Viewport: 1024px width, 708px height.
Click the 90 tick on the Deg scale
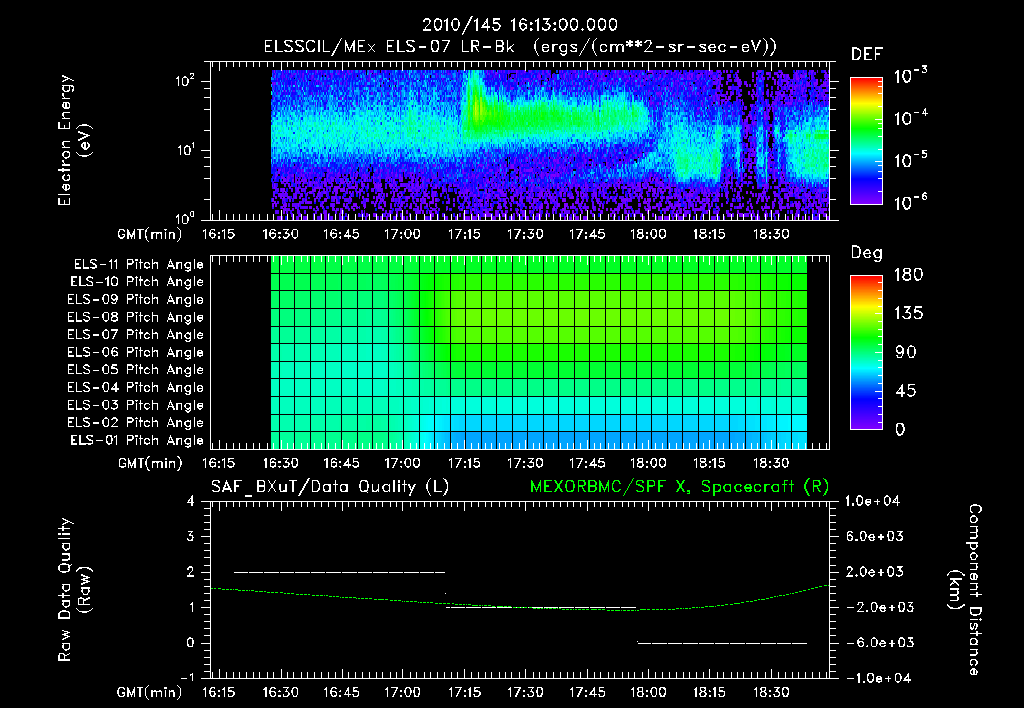[906, 353]
